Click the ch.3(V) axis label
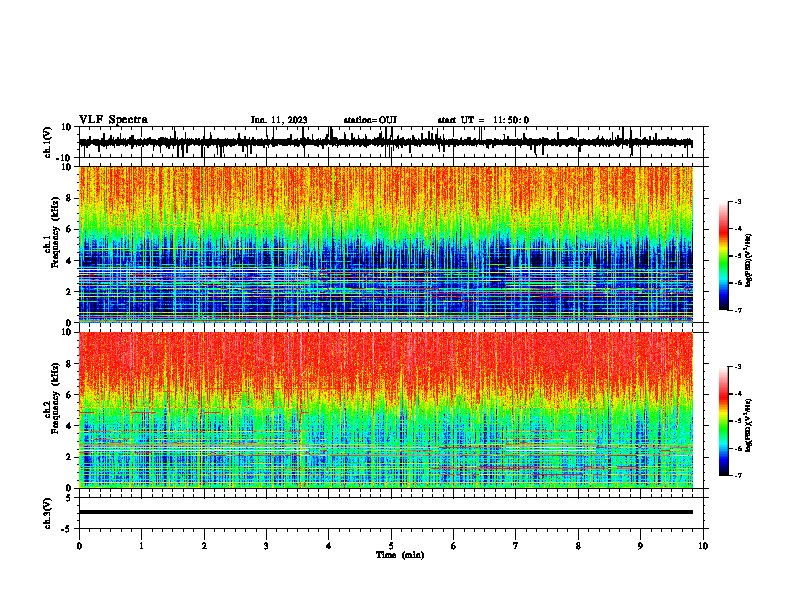792x612 pixels. click(48, 514)
